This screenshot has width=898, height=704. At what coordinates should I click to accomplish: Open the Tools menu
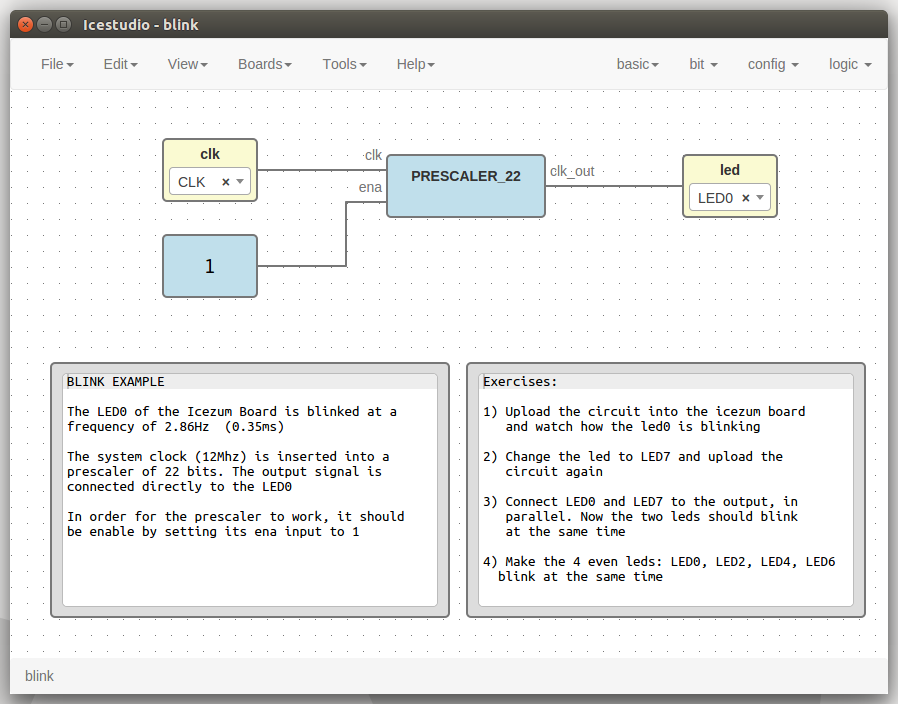click(344, 64)
